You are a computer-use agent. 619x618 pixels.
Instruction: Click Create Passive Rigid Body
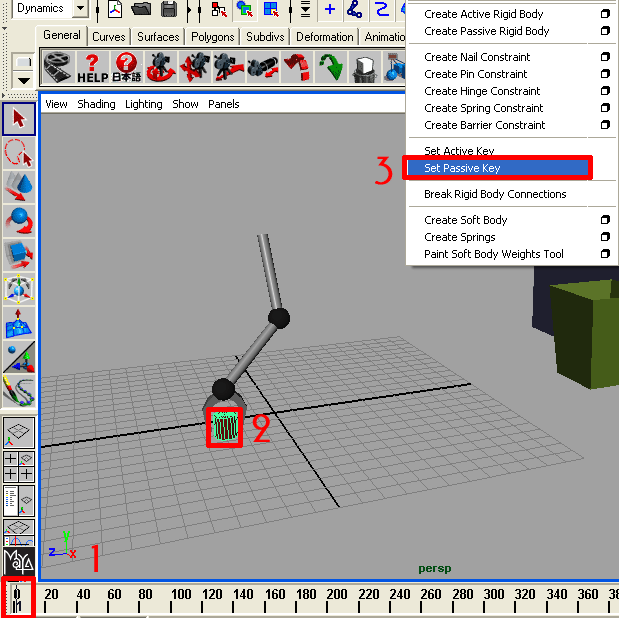click(486, 31)
